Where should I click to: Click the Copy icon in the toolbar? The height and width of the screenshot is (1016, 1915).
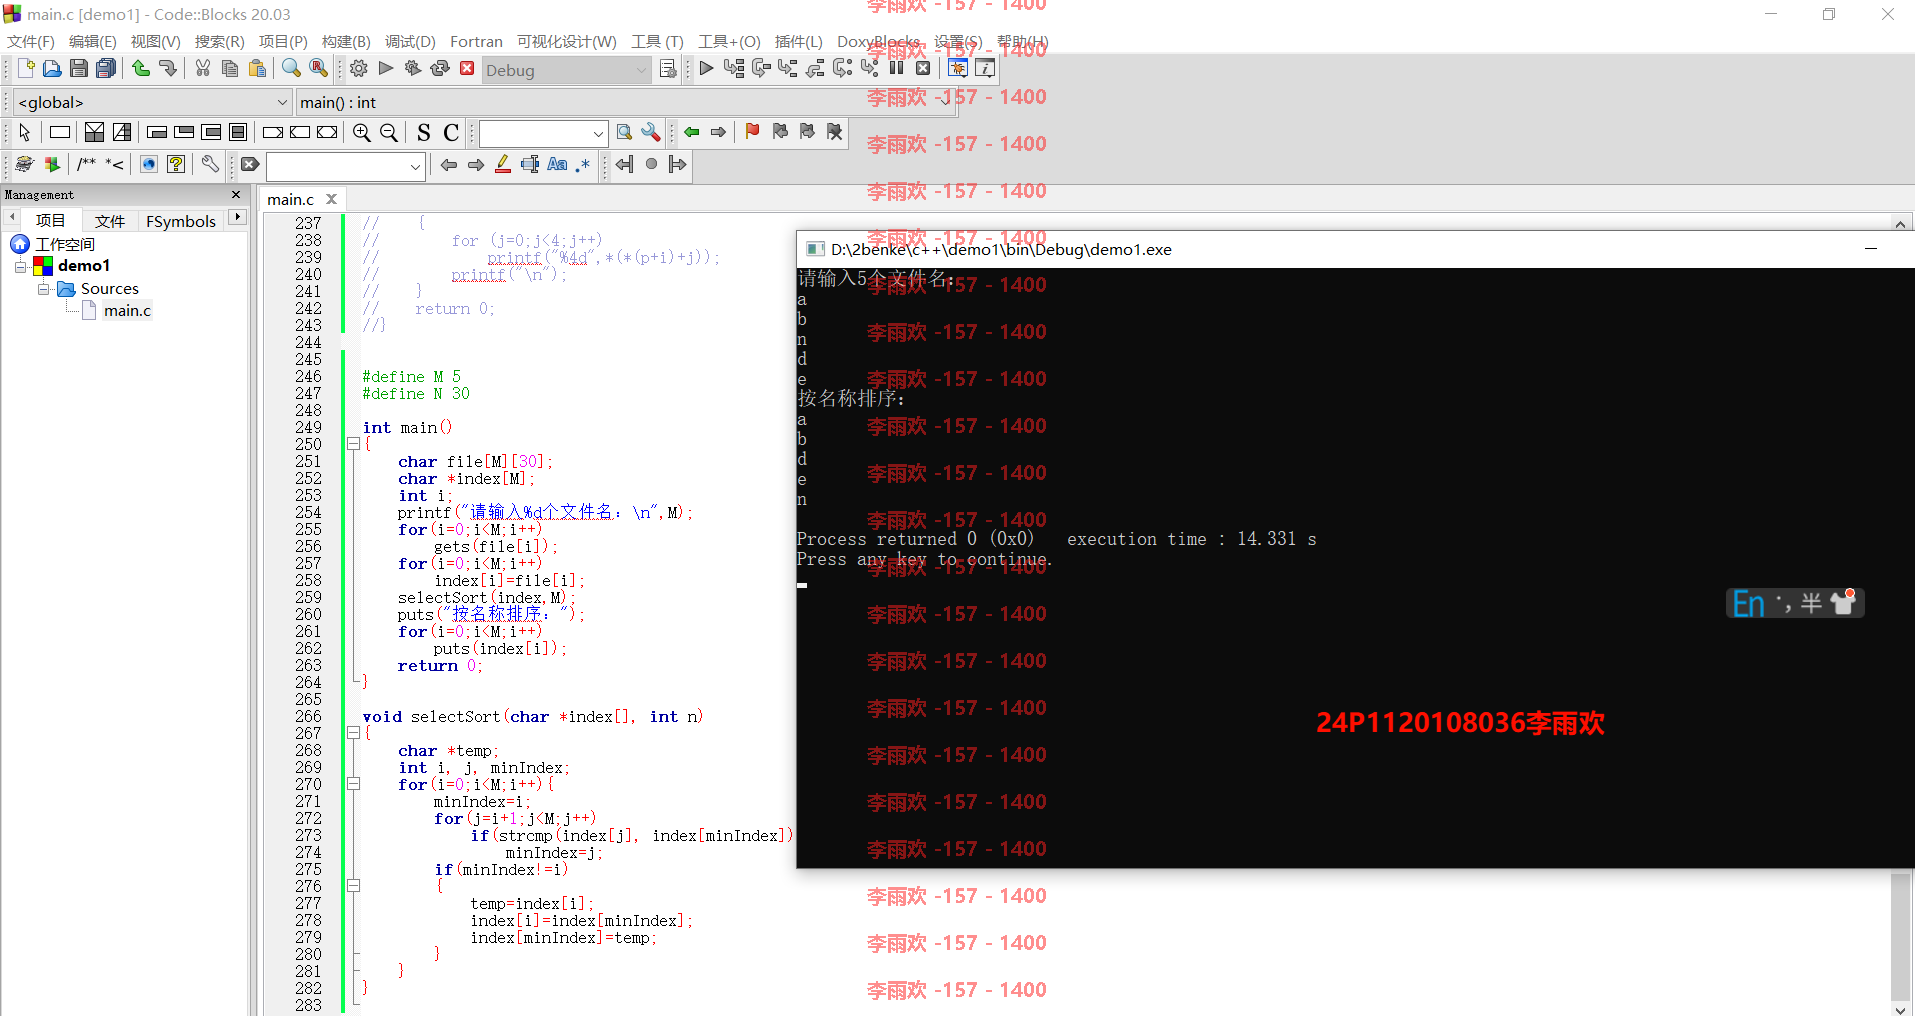pyautogui.click(x=229, y=68)
